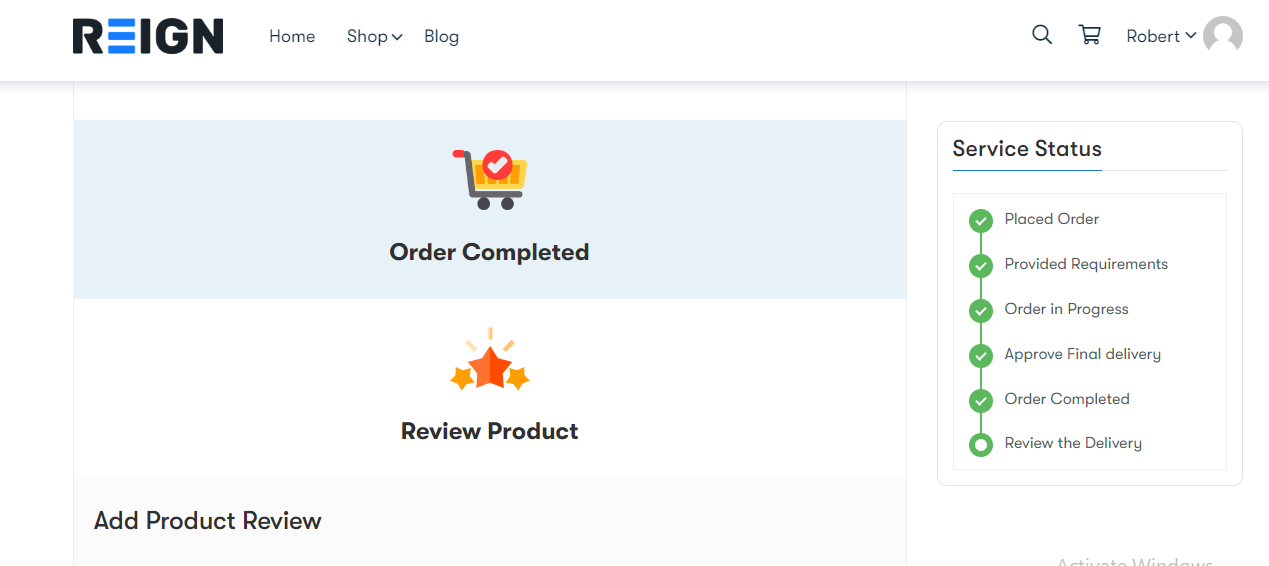The height and width of the screenshot is (566, 1269).
Task: Open the shopping cart icon
Action: (1090, 35)
